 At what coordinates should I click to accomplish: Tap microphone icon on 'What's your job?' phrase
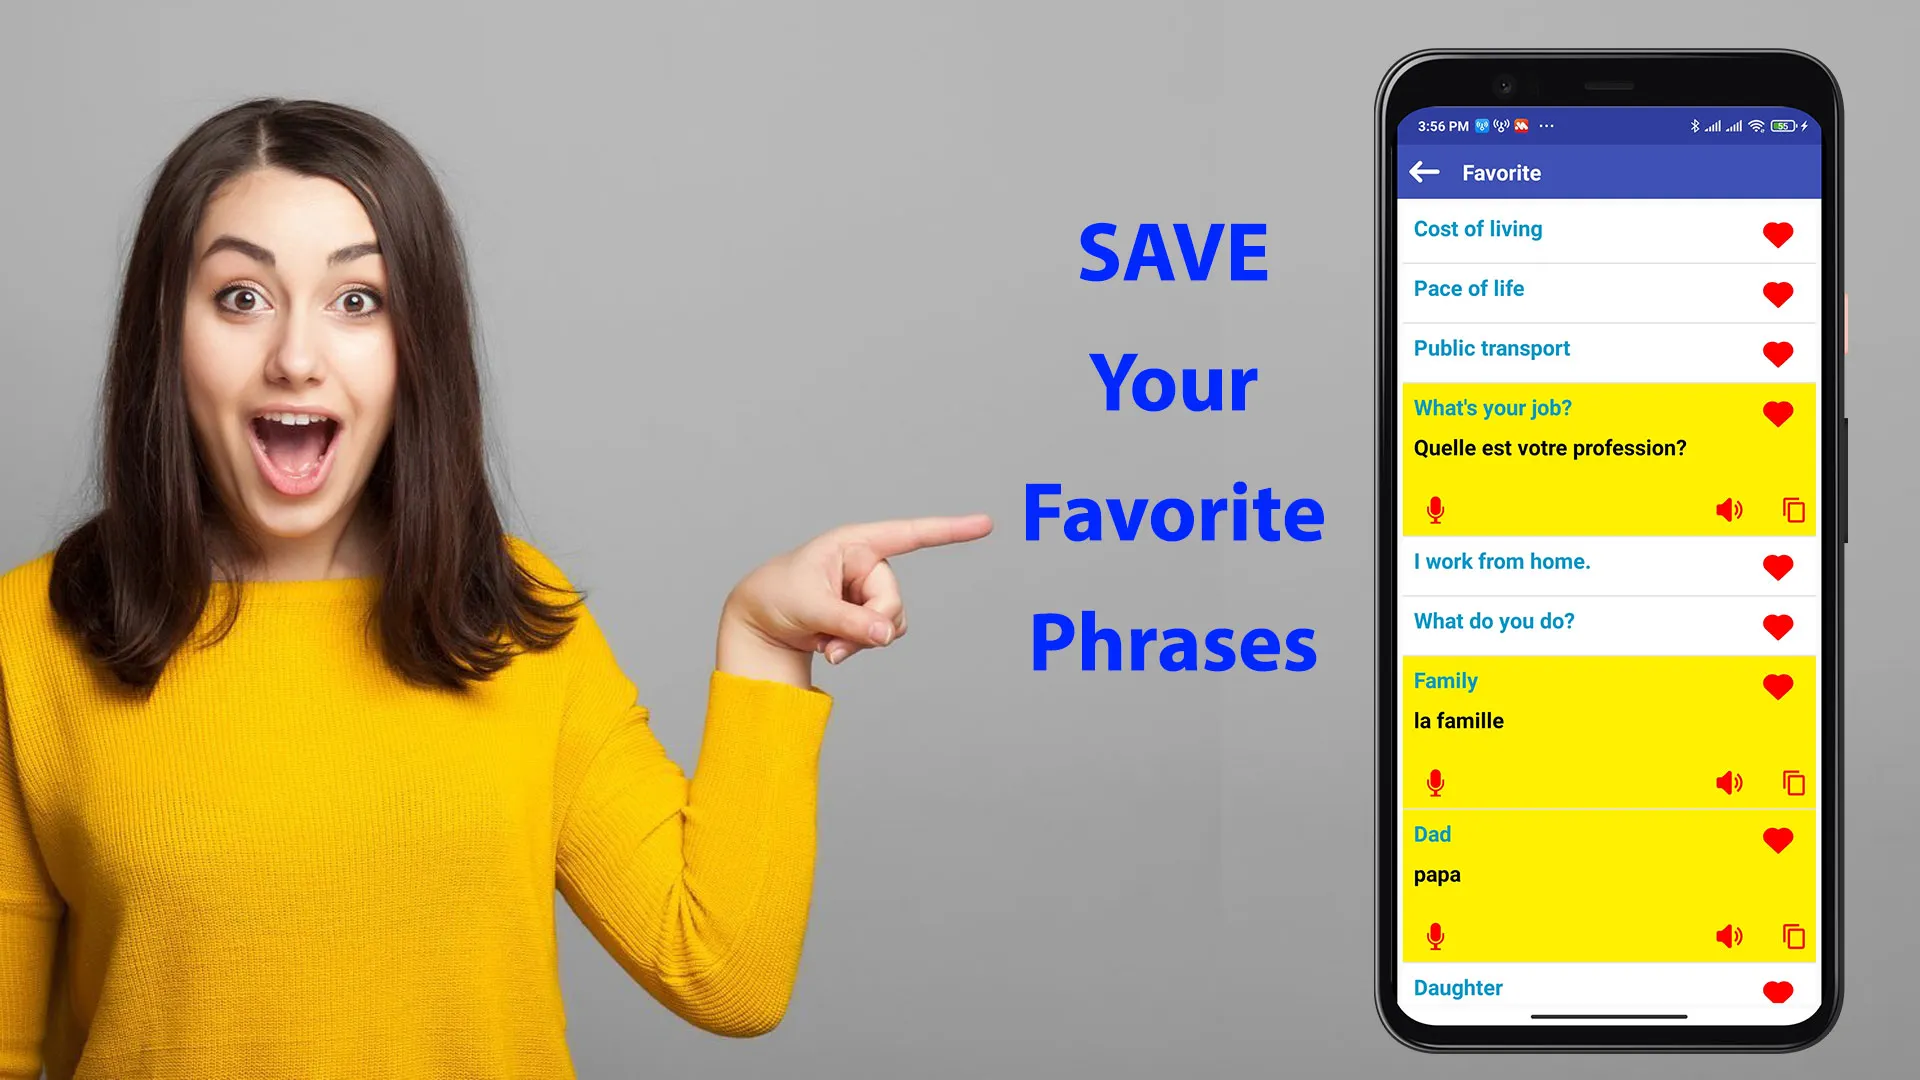pyautogui.click(x=1435, y=510)
